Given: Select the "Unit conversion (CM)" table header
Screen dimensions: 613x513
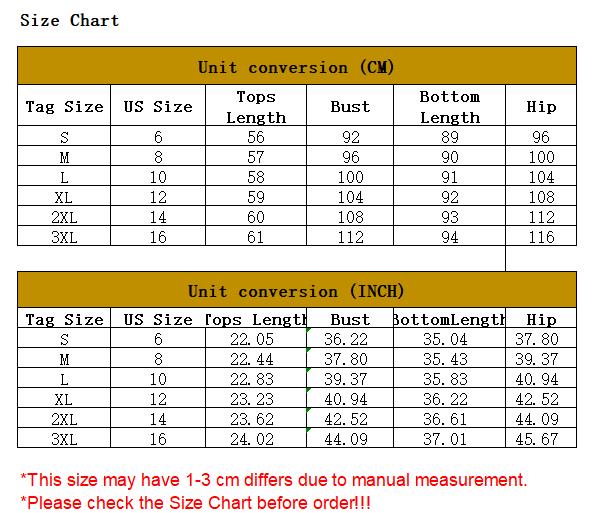Looking at the screenshot, I should click(x=296, y=67).
